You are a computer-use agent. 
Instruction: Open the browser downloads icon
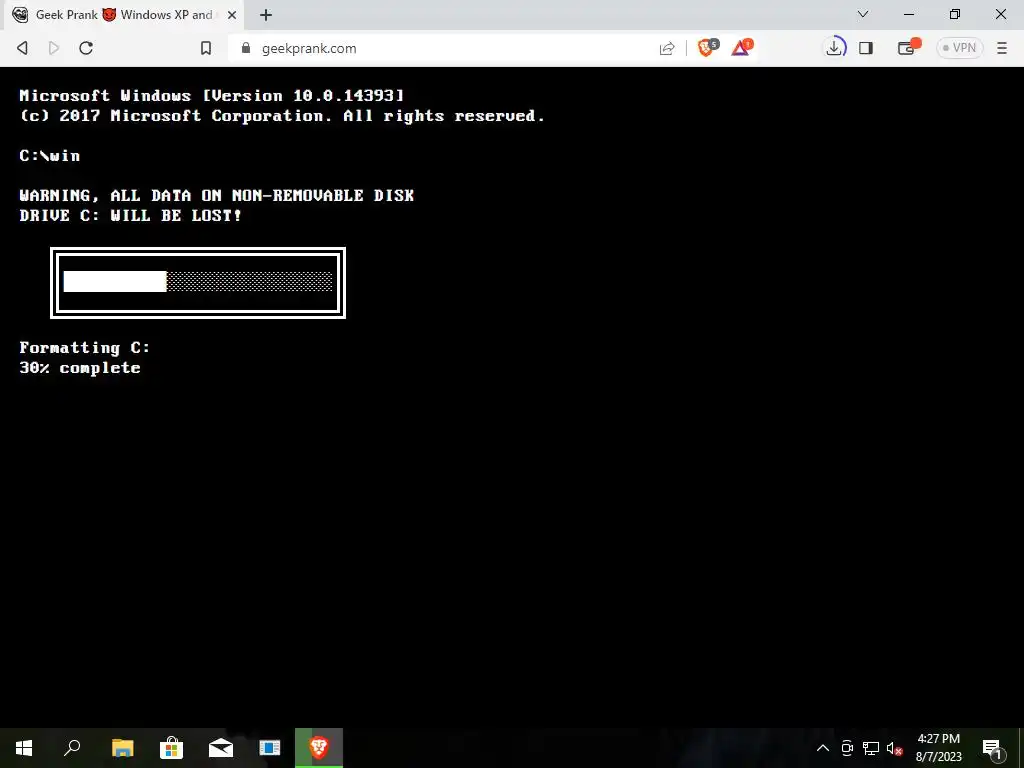(835, 48)
